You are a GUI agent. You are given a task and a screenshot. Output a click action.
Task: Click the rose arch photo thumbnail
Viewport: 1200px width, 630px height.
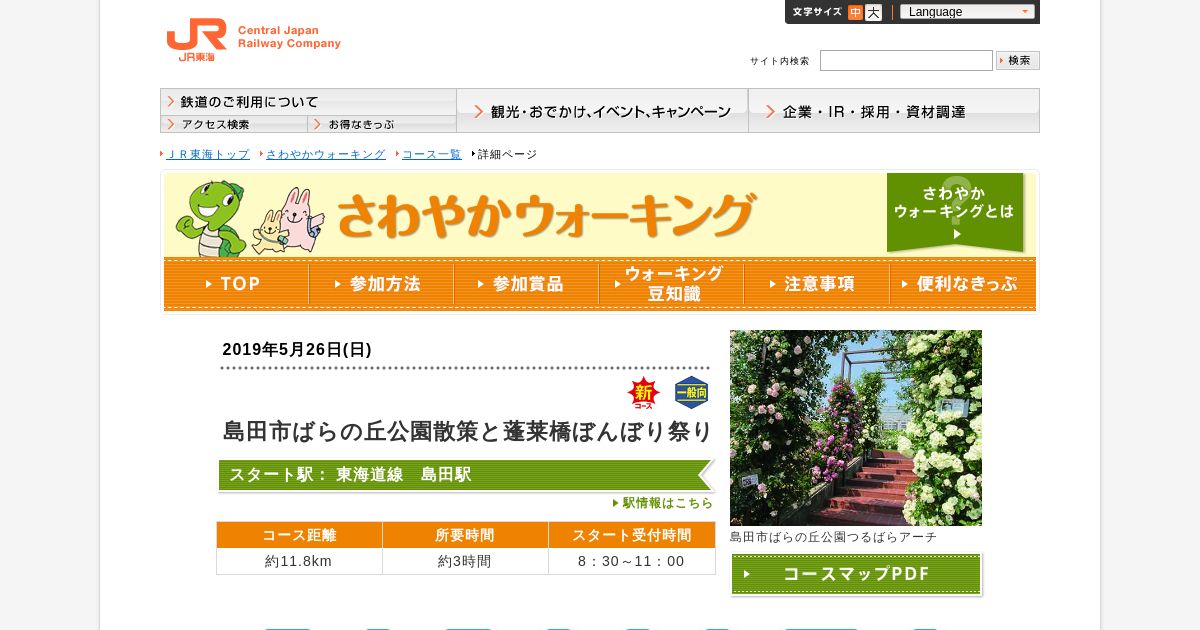coord(856,428)
